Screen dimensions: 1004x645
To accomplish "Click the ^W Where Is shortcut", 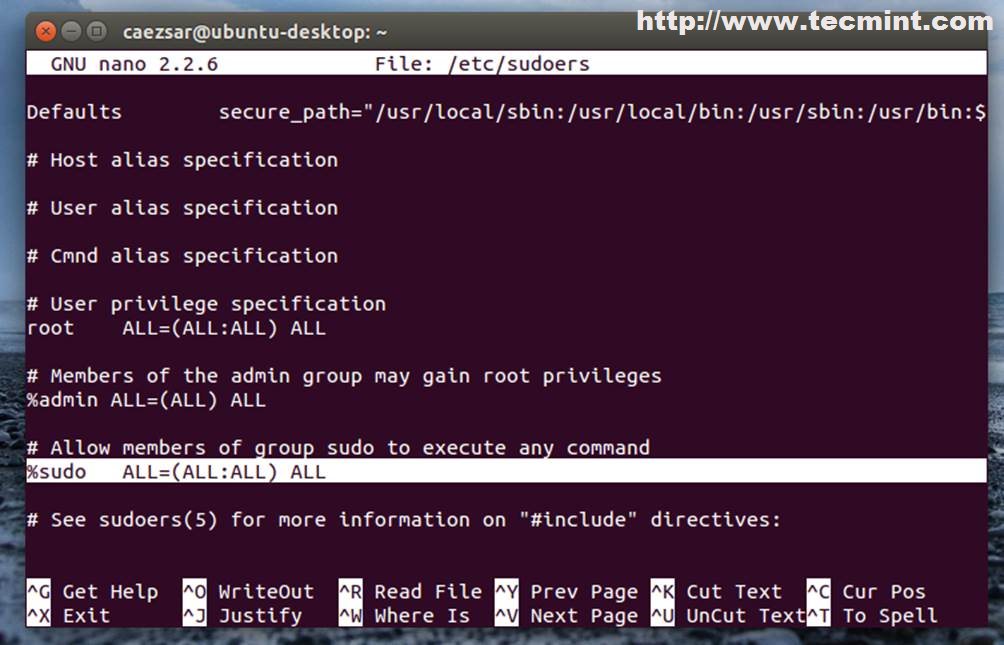I will (405, 616).
